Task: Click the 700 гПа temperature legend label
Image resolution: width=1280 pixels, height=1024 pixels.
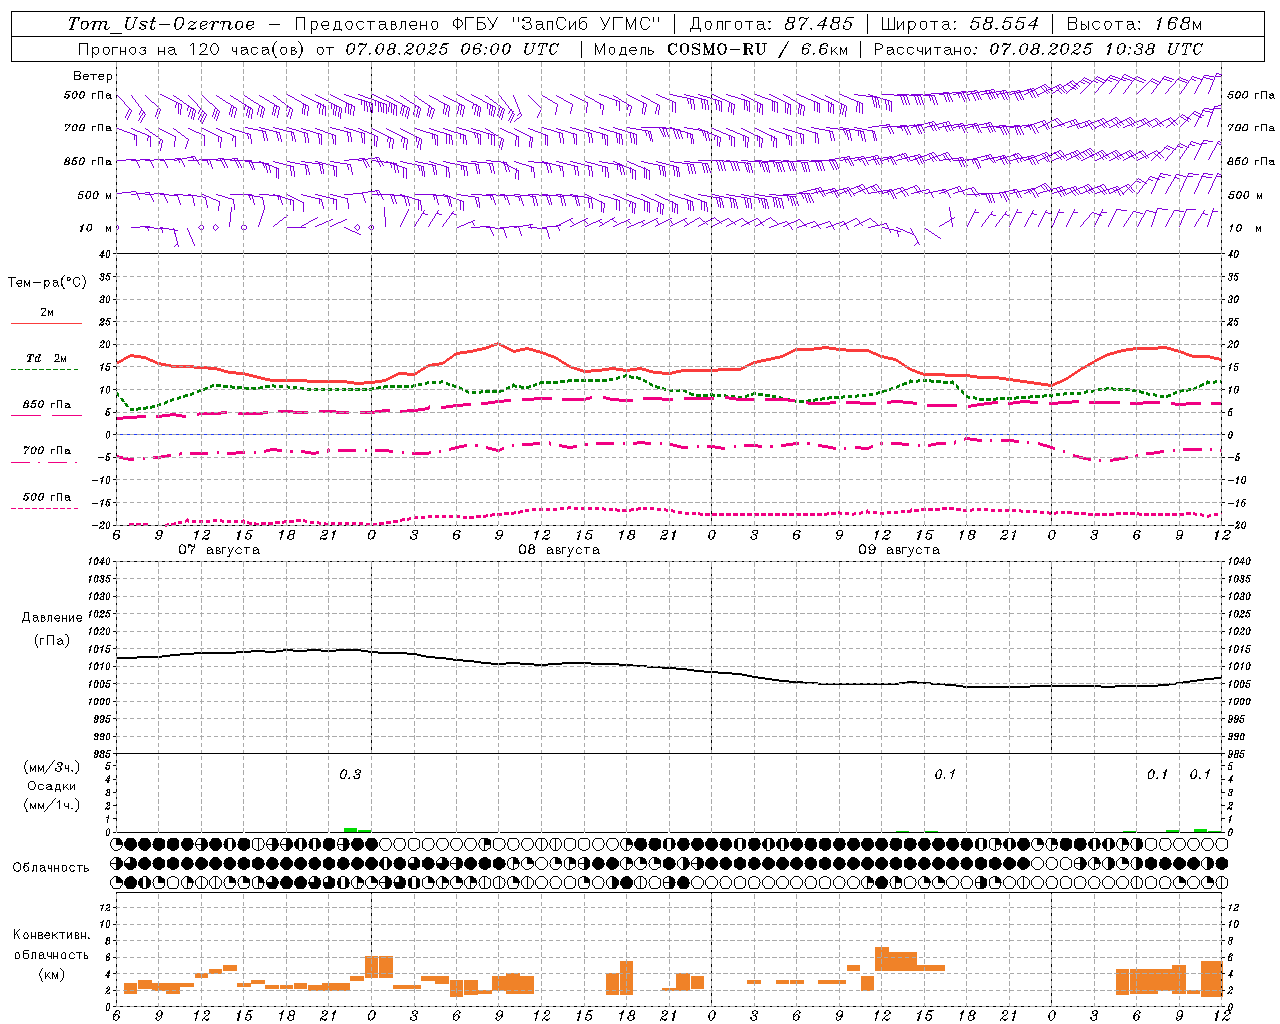Action: (x=47, y=451)
